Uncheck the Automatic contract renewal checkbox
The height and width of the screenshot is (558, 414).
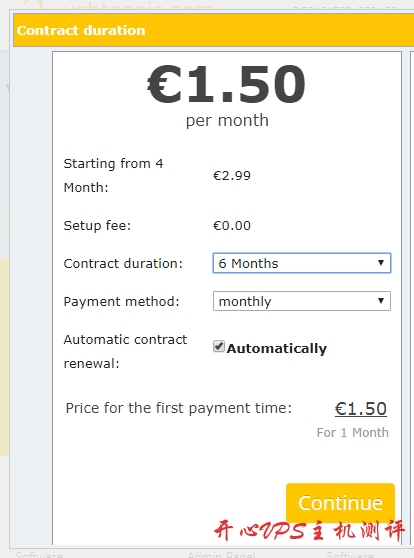pyautogui.click(x=219, y=346)
